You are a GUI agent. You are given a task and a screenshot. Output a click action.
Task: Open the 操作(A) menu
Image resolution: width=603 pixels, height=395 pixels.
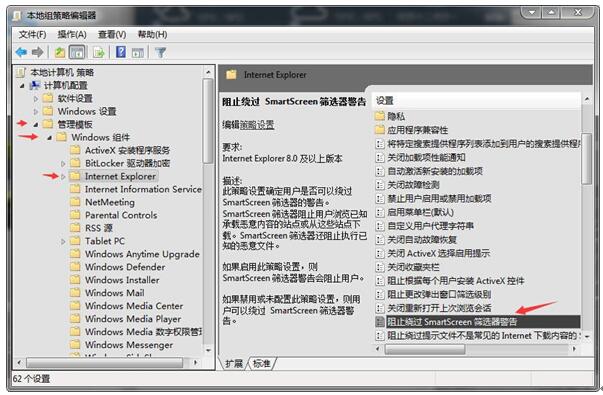coord(72,35)
